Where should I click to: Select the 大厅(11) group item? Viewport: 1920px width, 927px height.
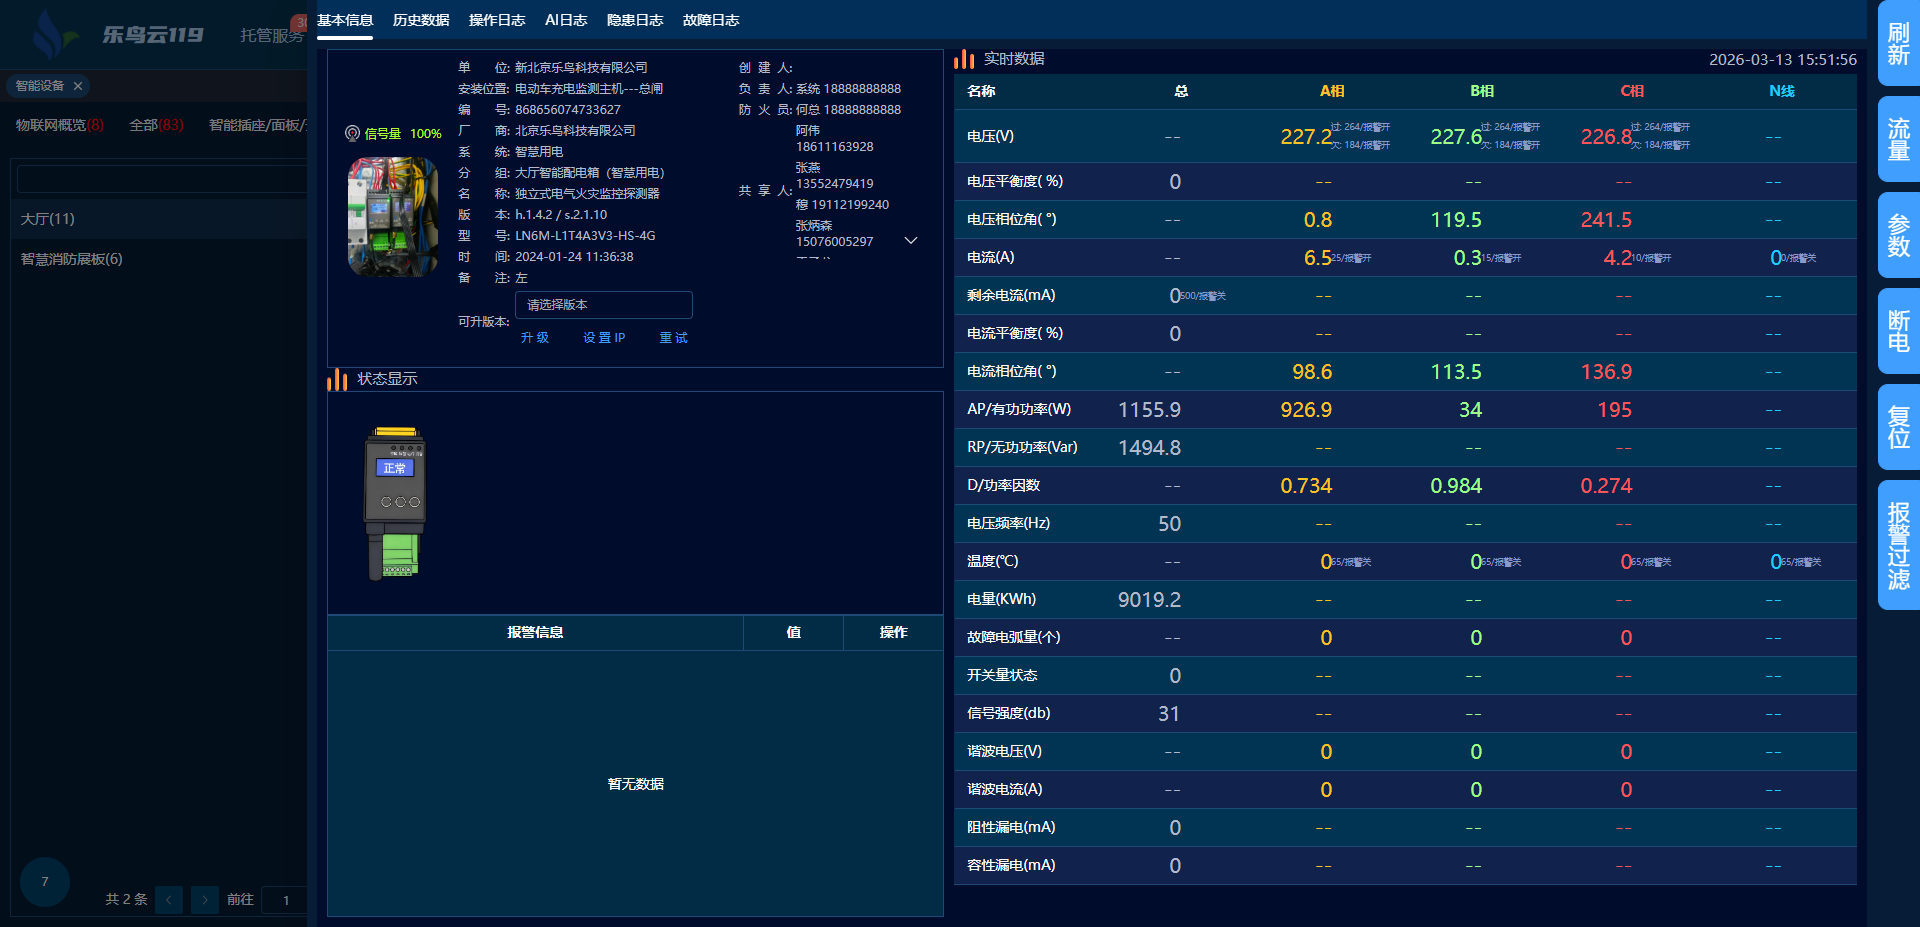(48, 219)
